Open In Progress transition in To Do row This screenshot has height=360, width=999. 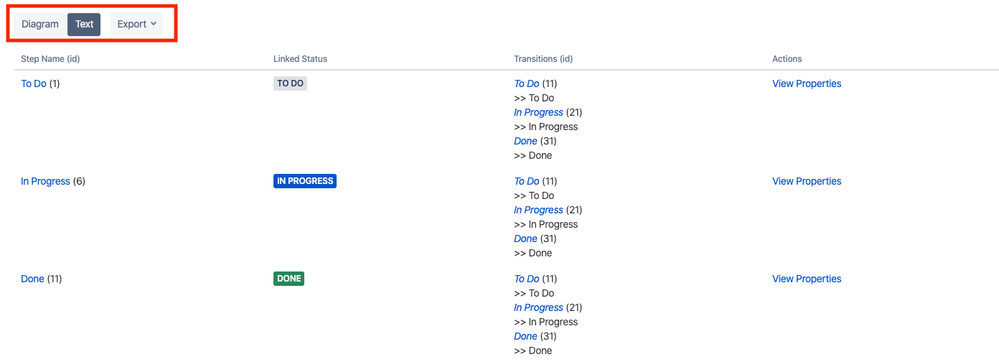click(x=538, y=112)
